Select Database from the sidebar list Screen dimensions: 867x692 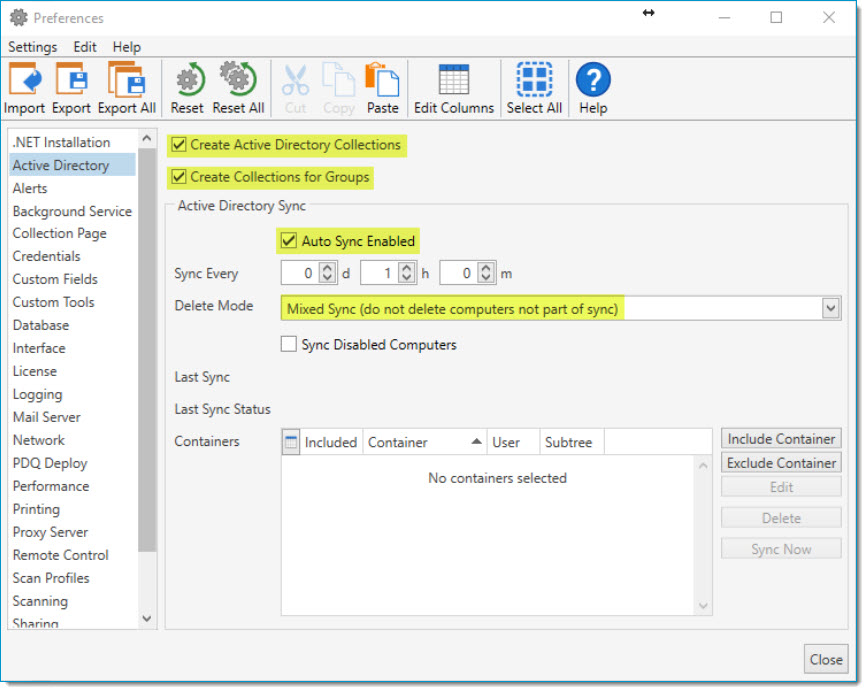pyautogui.click(x=41, y=325)
